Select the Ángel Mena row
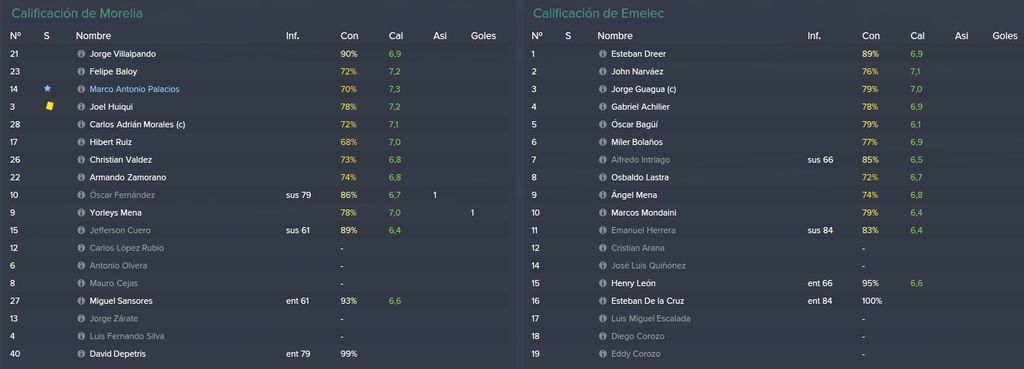1024x369 pixels. click(x=773, y=195)
